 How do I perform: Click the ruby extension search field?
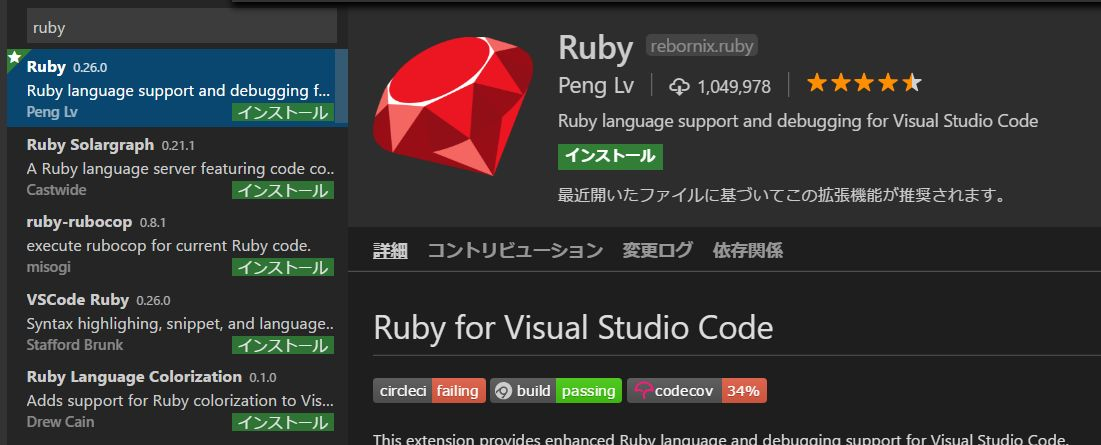click(182, 27)
